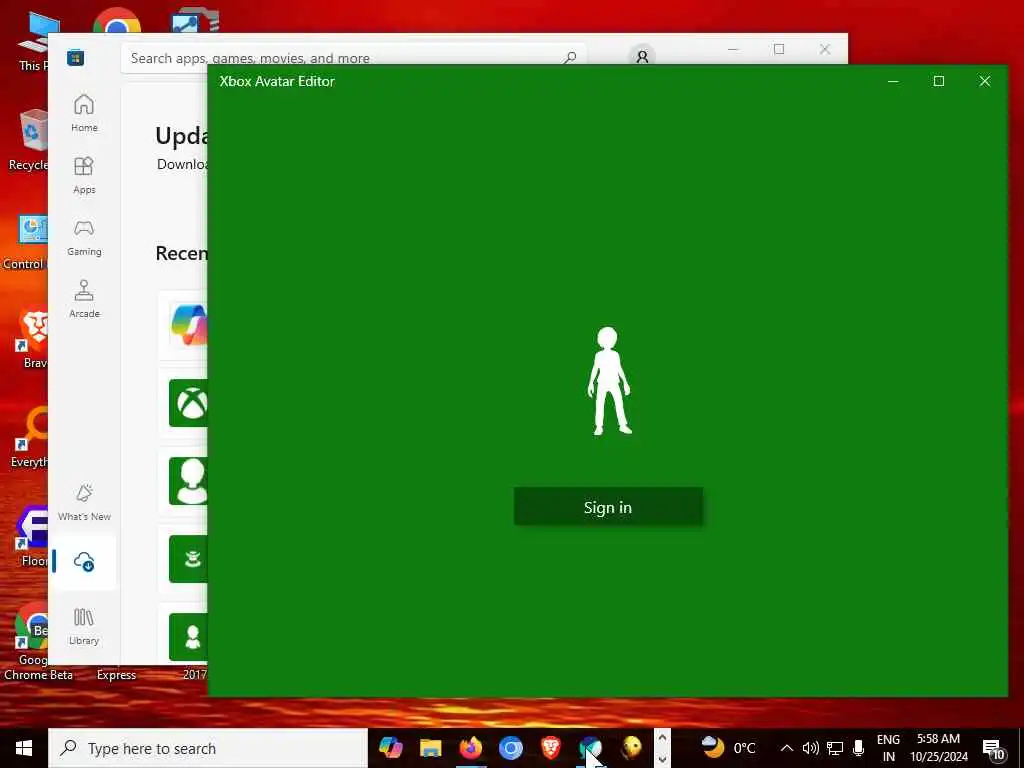Maximize the Xbox Avatar Editor window
This screenshot has width=1024, height=768.
pyautogui.click(x=938, y=81)
